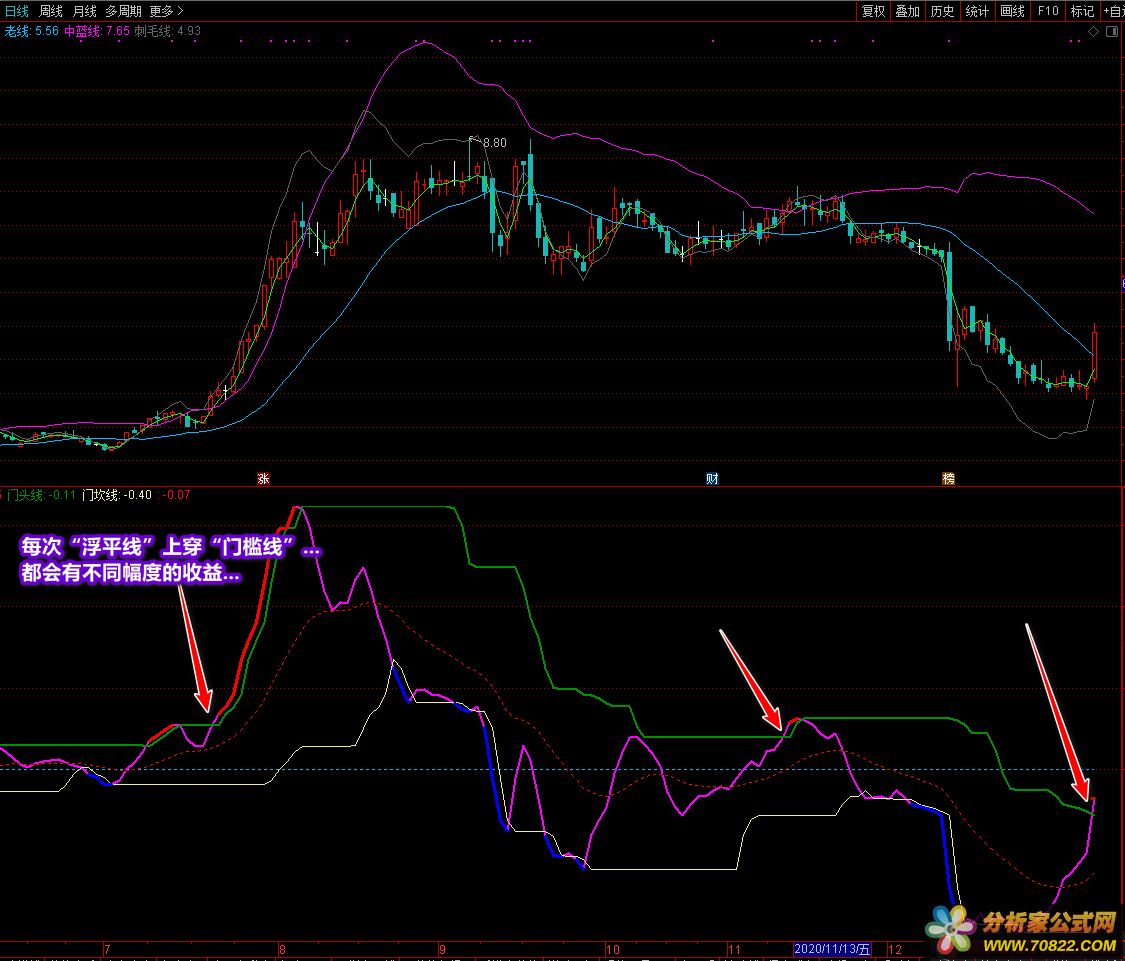
Task: Open F10 company info
Action: click(1048, 11)
